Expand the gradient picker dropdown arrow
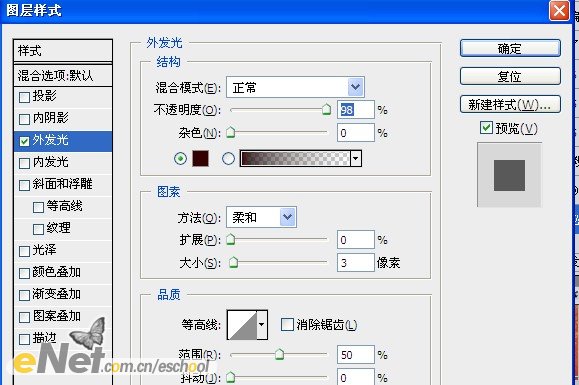Viewport: 579px width, 385px height. pyautogui.click(x=355, y=158)
